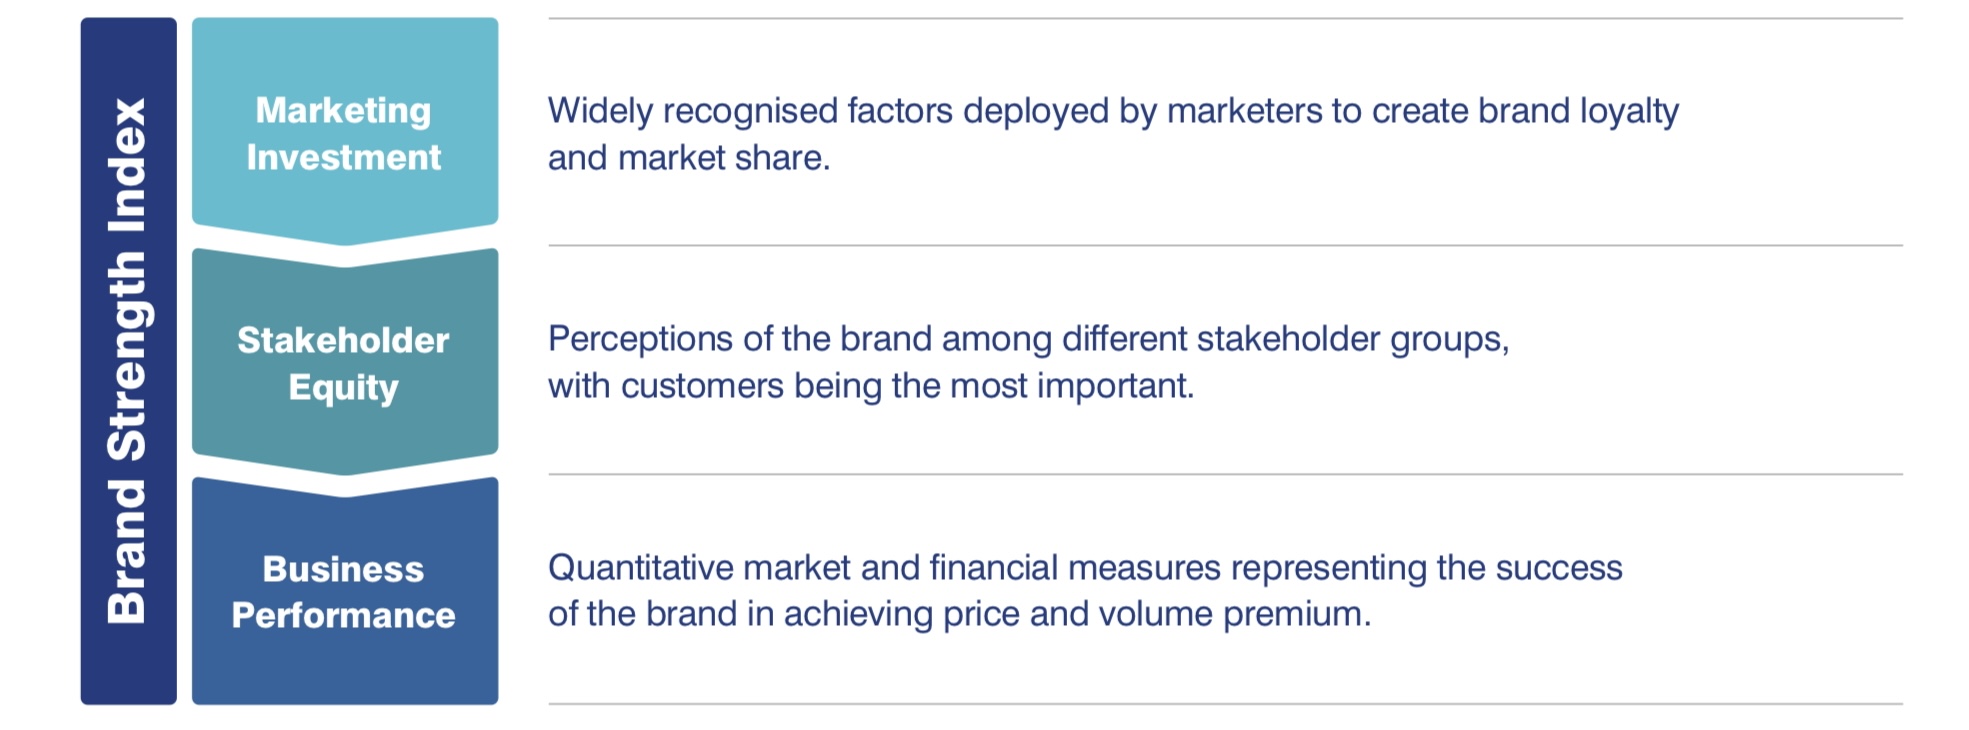Screen dimensions: 1969x730
Task: Click the word "Performance" in the dark-blue block
Action: (343, 615)
